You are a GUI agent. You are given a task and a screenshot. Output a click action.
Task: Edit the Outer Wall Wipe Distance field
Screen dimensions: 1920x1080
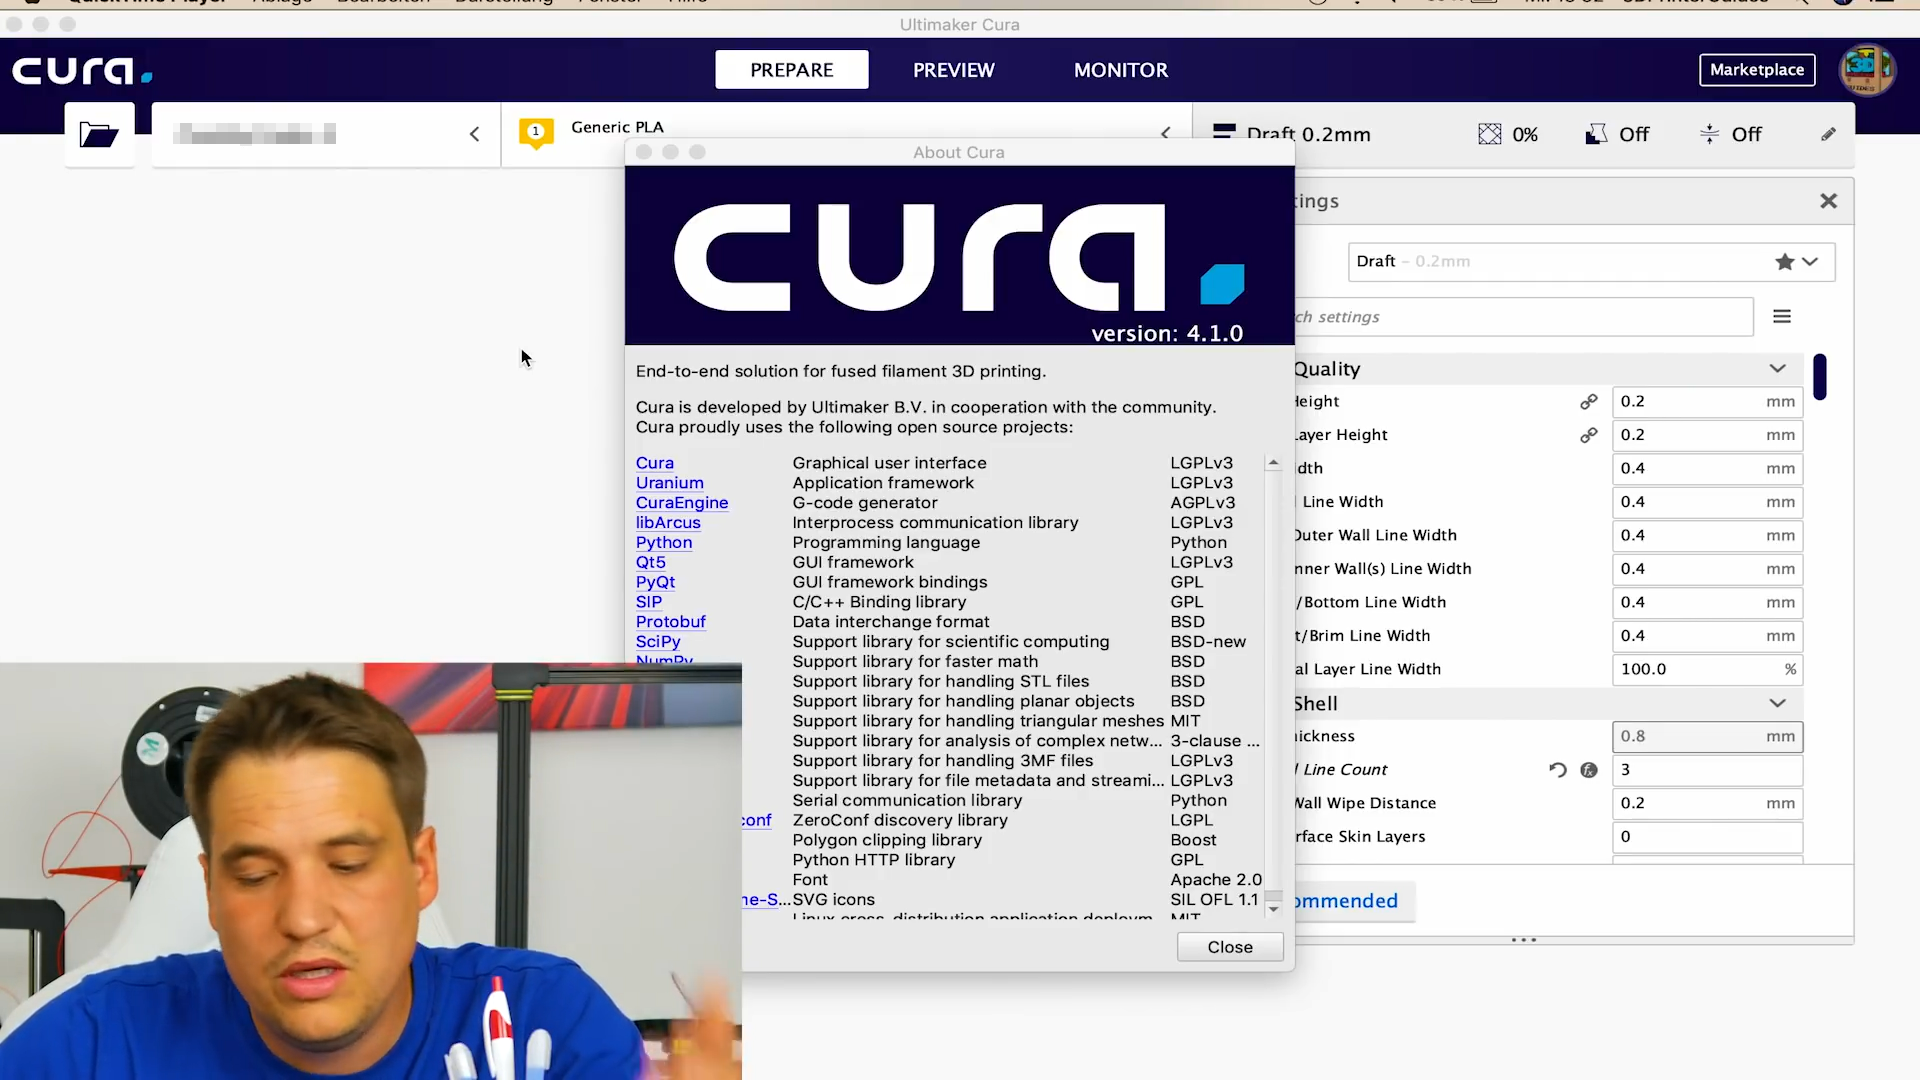(x=1707, y=804)
